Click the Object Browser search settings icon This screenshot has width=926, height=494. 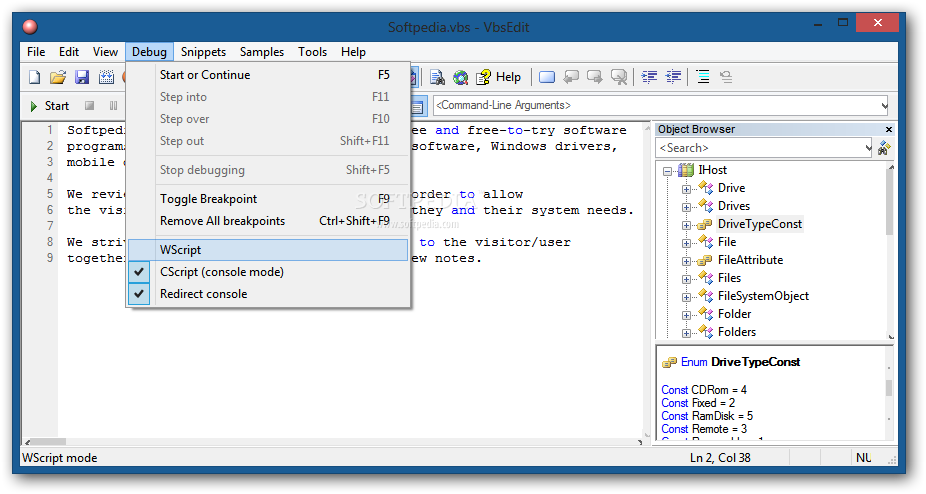tap(884, 148)
